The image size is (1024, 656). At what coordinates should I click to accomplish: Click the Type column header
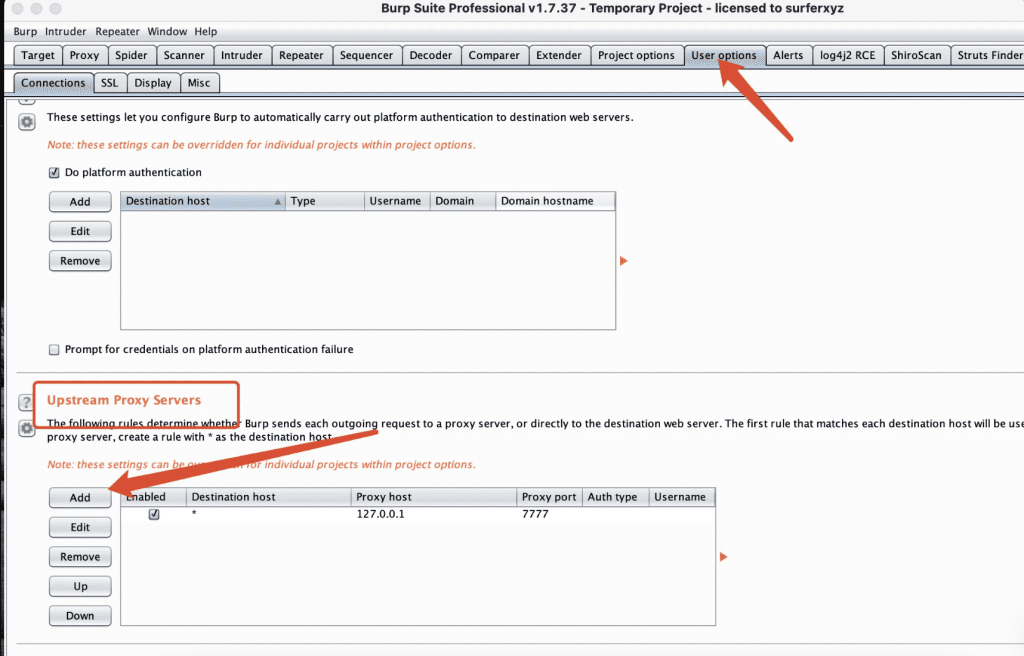pos(325,201)
